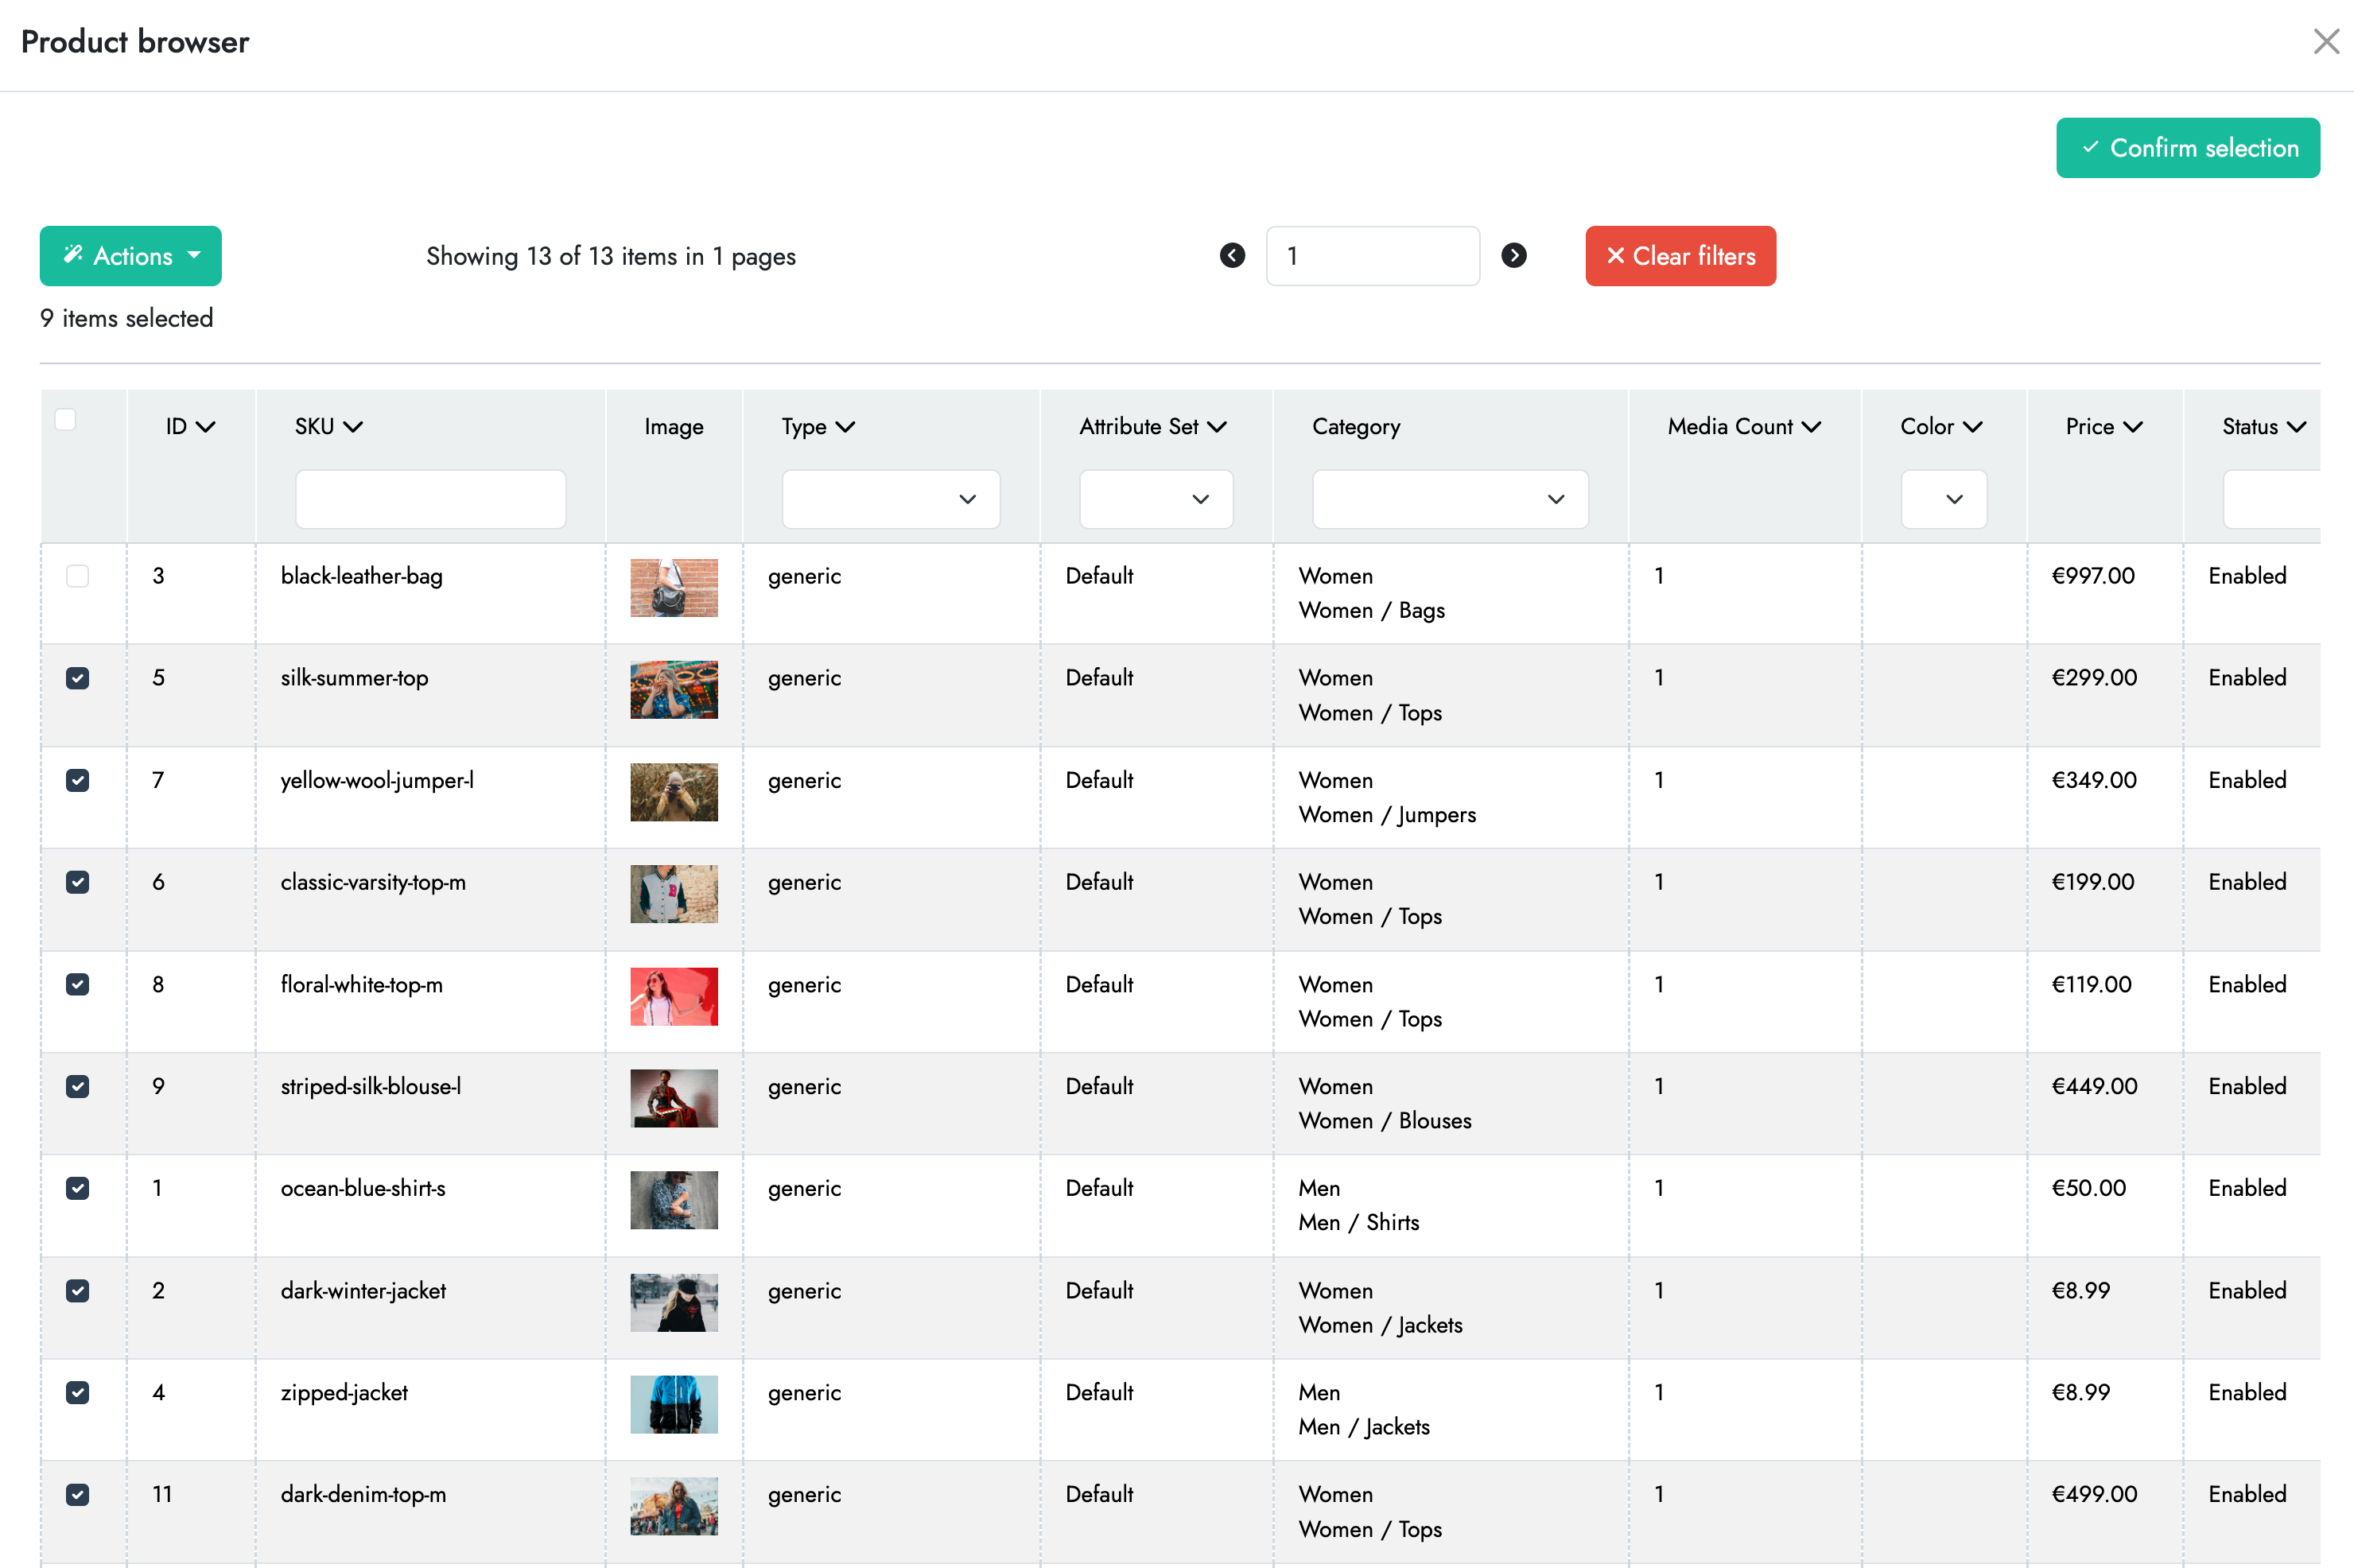Click the next page arrow icon
Screen dimensions: 2354x1568
click(x=1514, y=256)
